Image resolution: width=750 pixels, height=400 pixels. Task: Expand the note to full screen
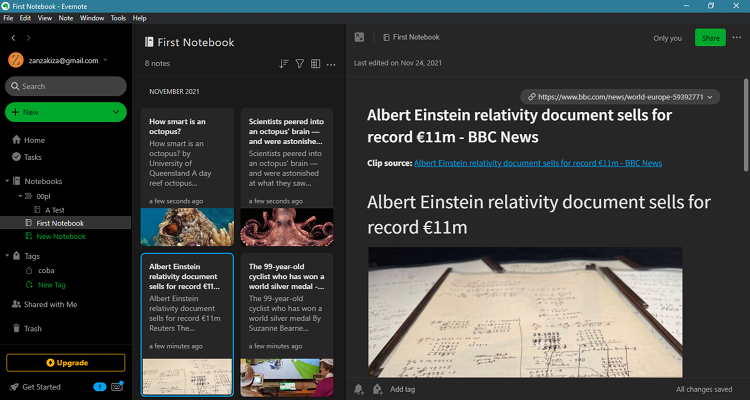click(359, 37)
